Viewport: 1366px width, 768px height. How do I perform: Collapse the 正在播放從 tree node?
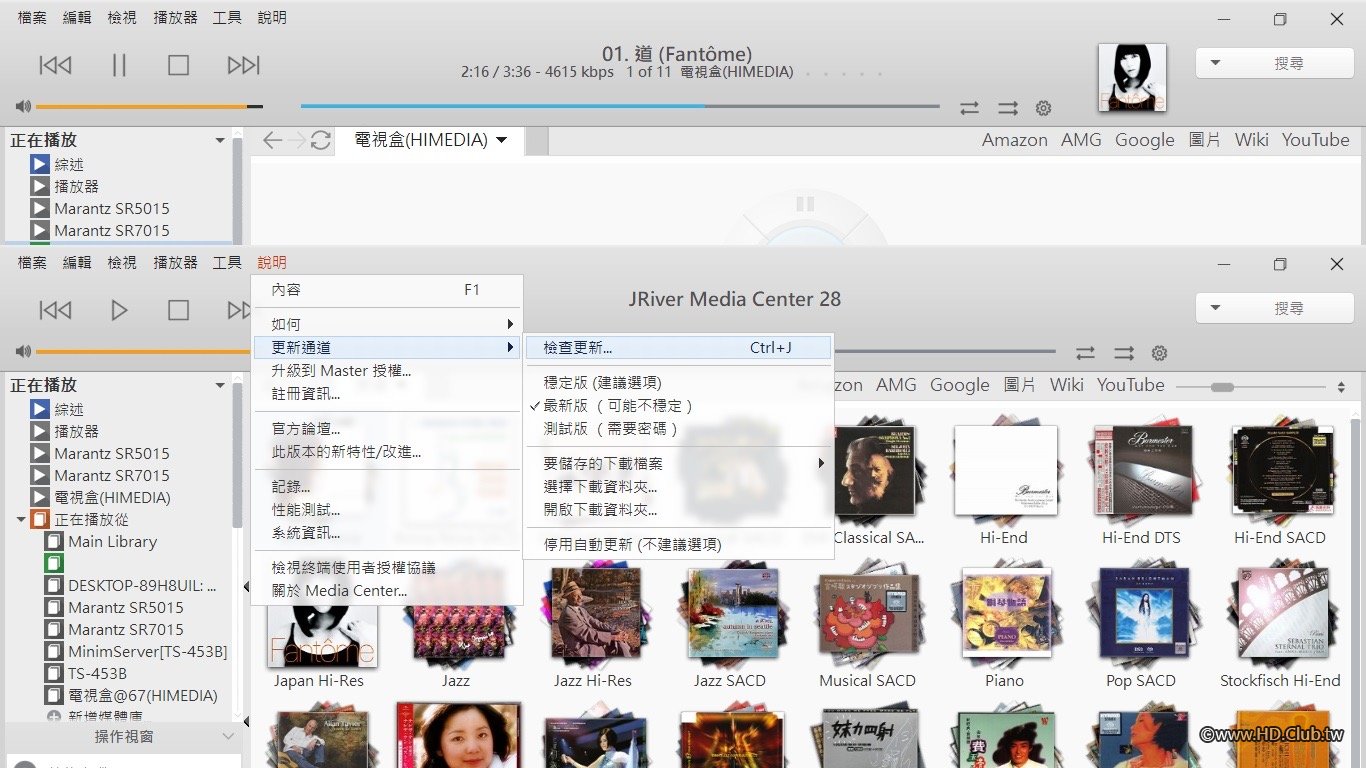(21, 520)
